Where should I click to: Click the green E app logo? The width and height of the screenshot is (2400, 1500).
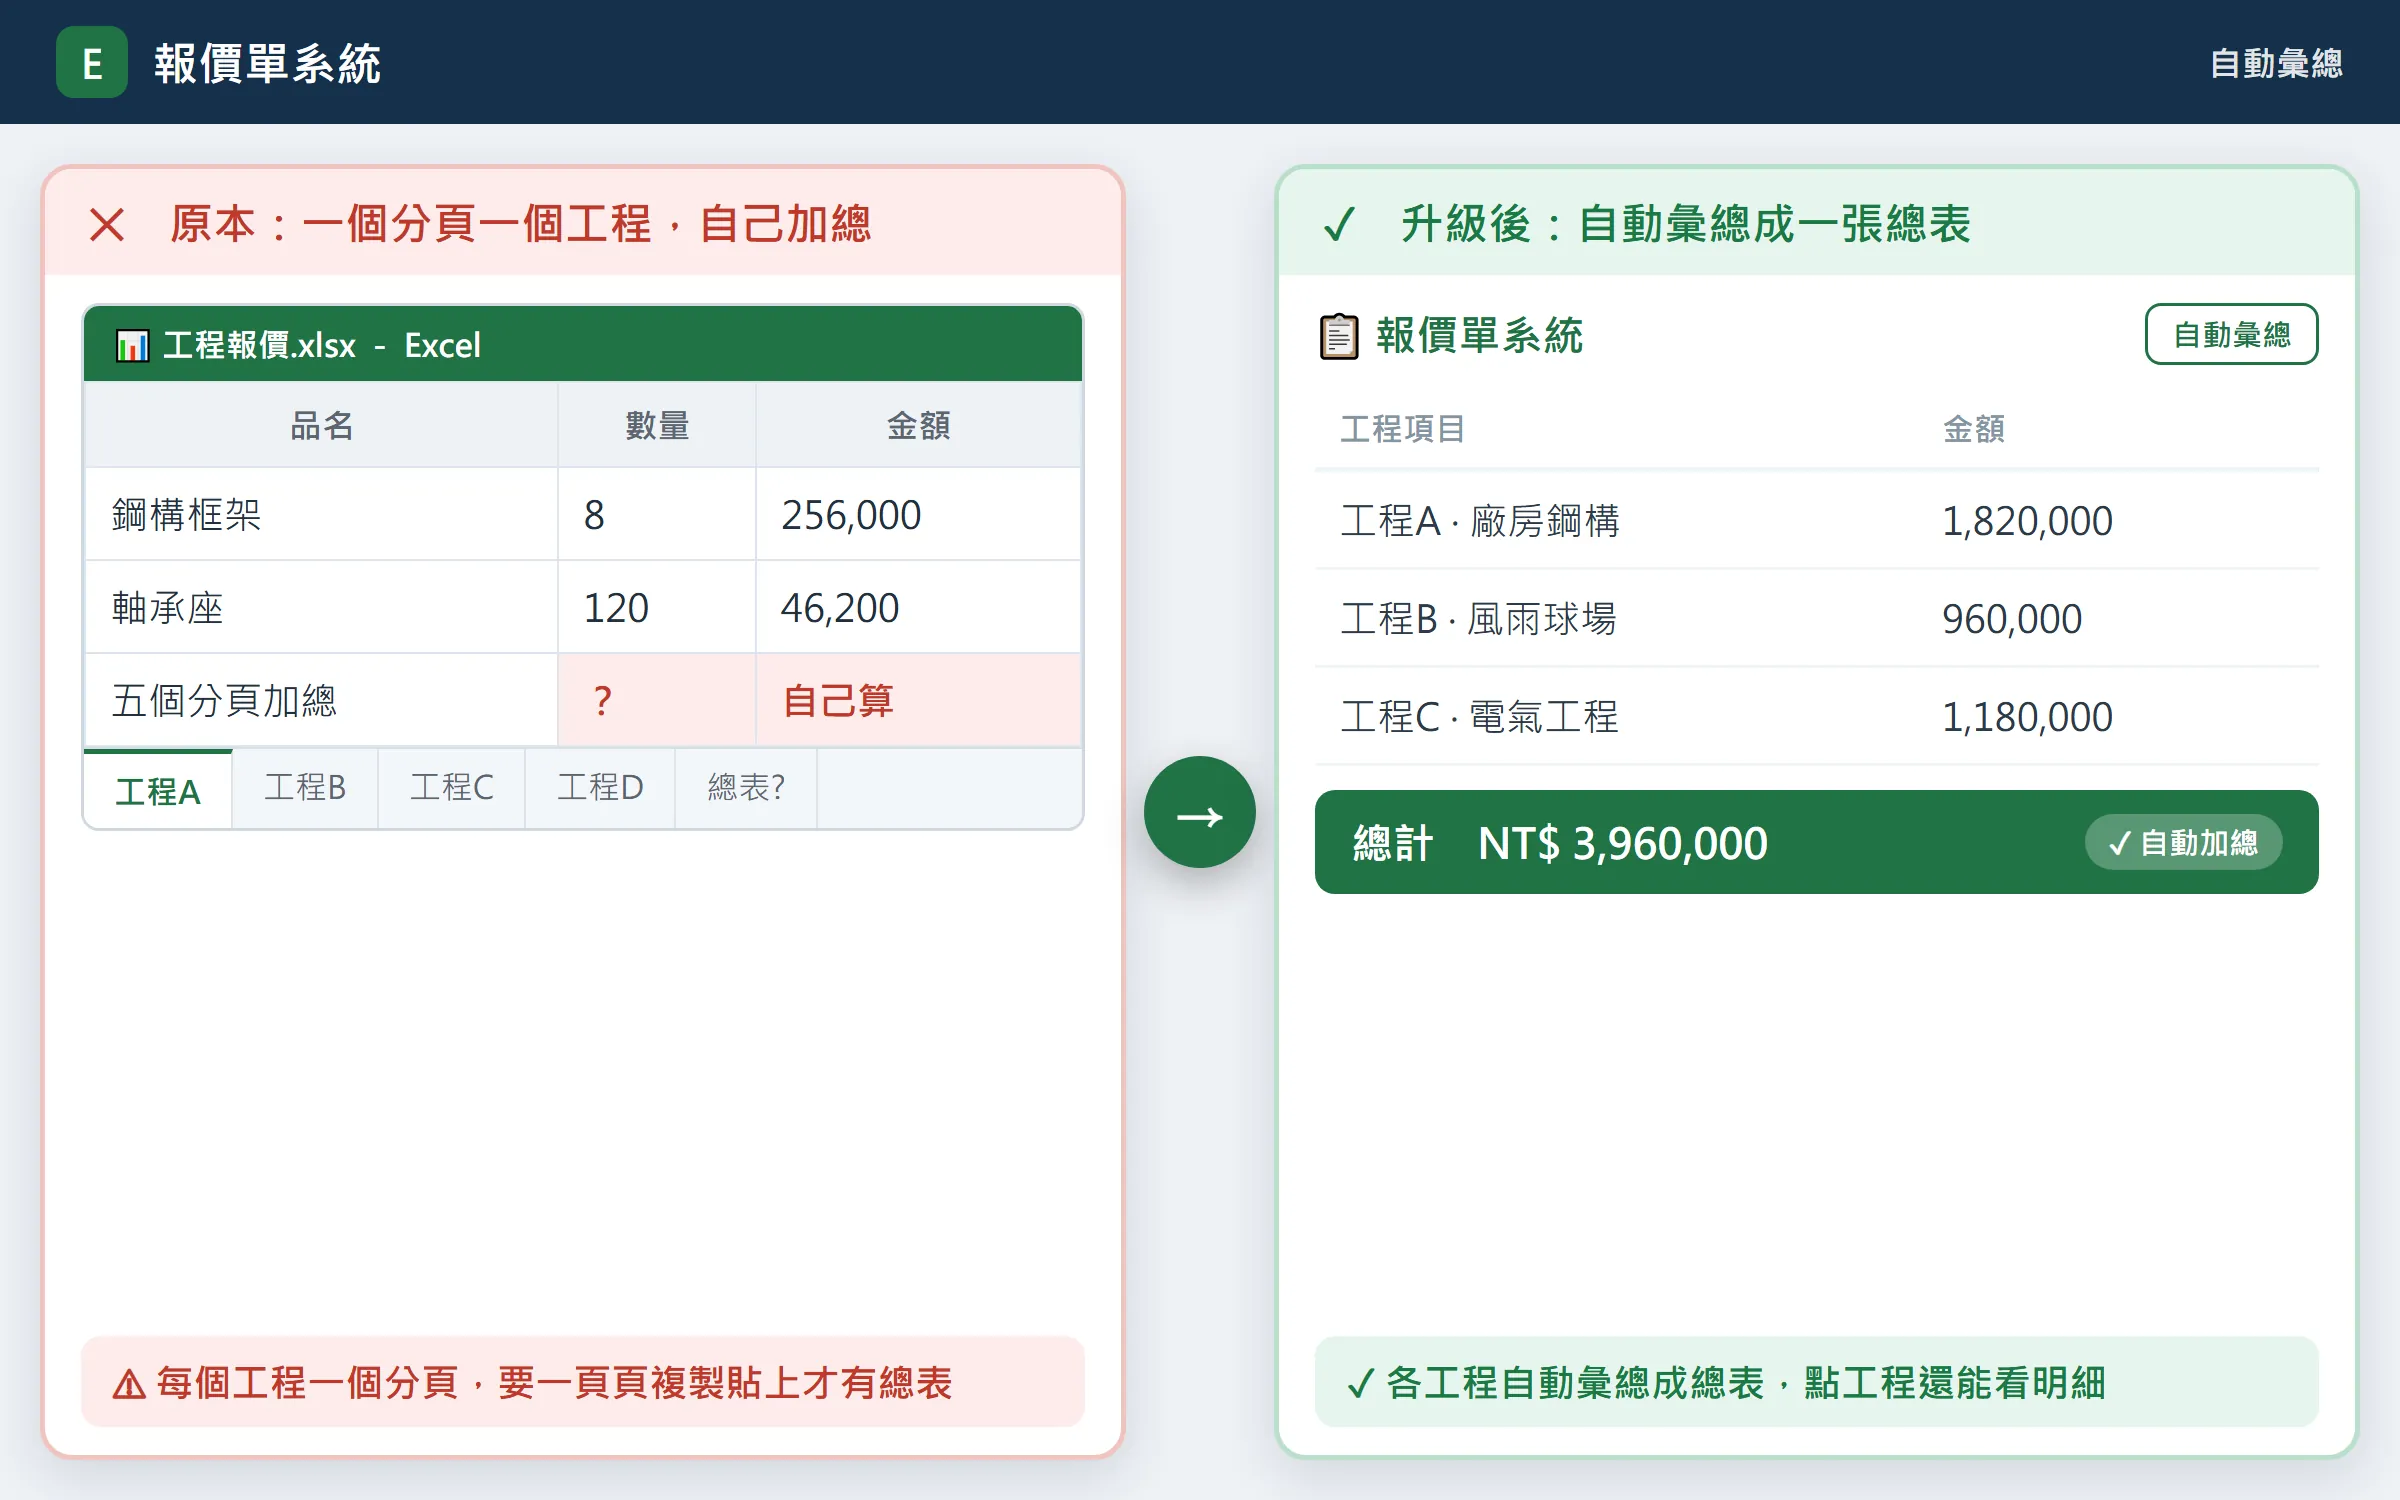point(91,62)
